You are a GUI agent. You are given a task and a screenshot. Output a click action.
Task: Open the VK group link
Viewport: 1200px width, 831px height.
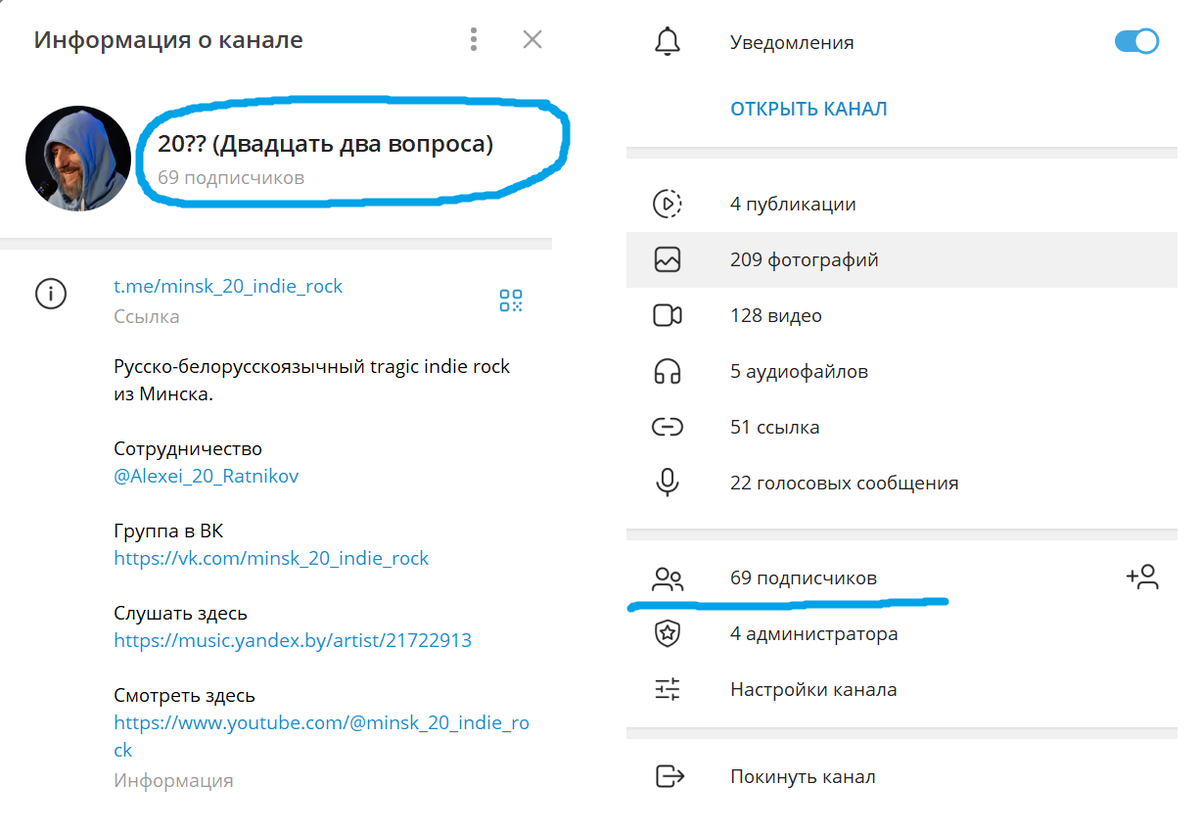tap(271, 557)
